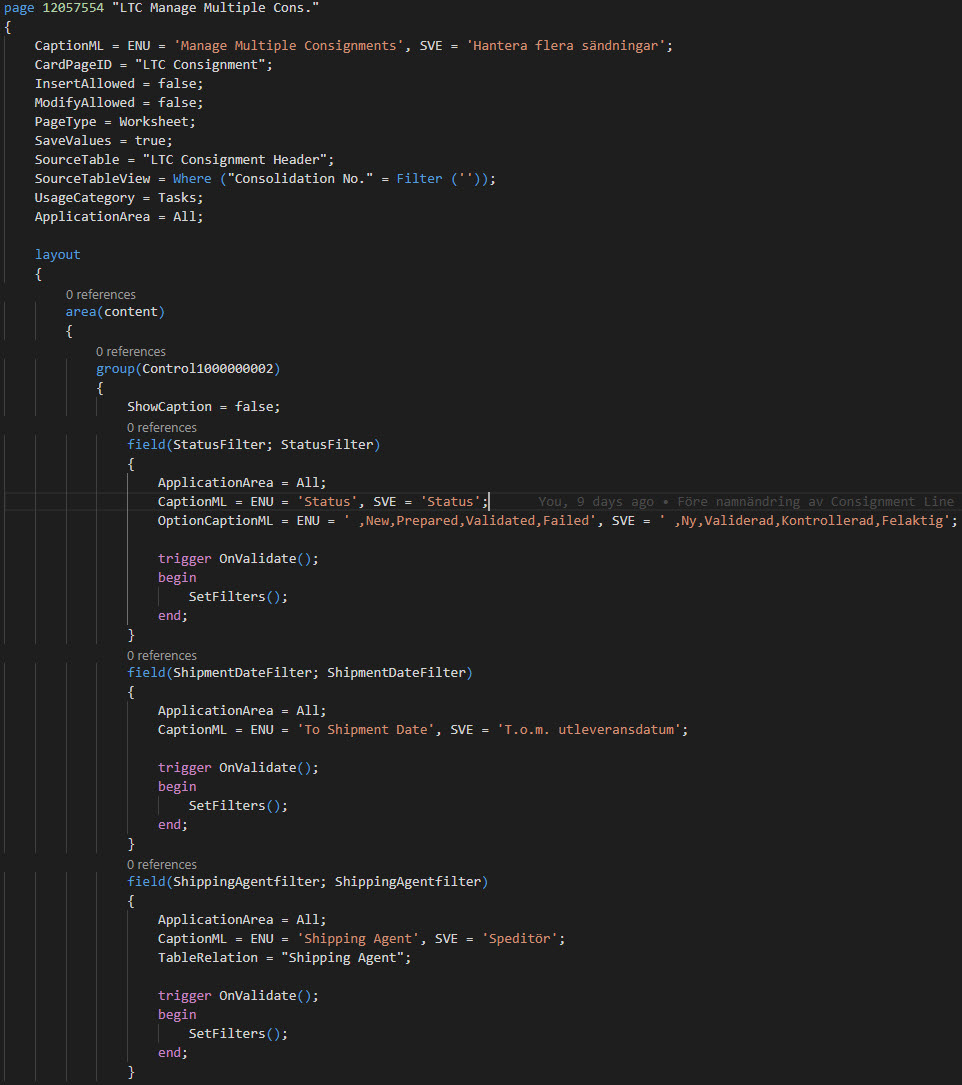Open "0 references" above field(StatusFilter)
The width and height of the screenshot is (962, 1085).
coord(161,427)
